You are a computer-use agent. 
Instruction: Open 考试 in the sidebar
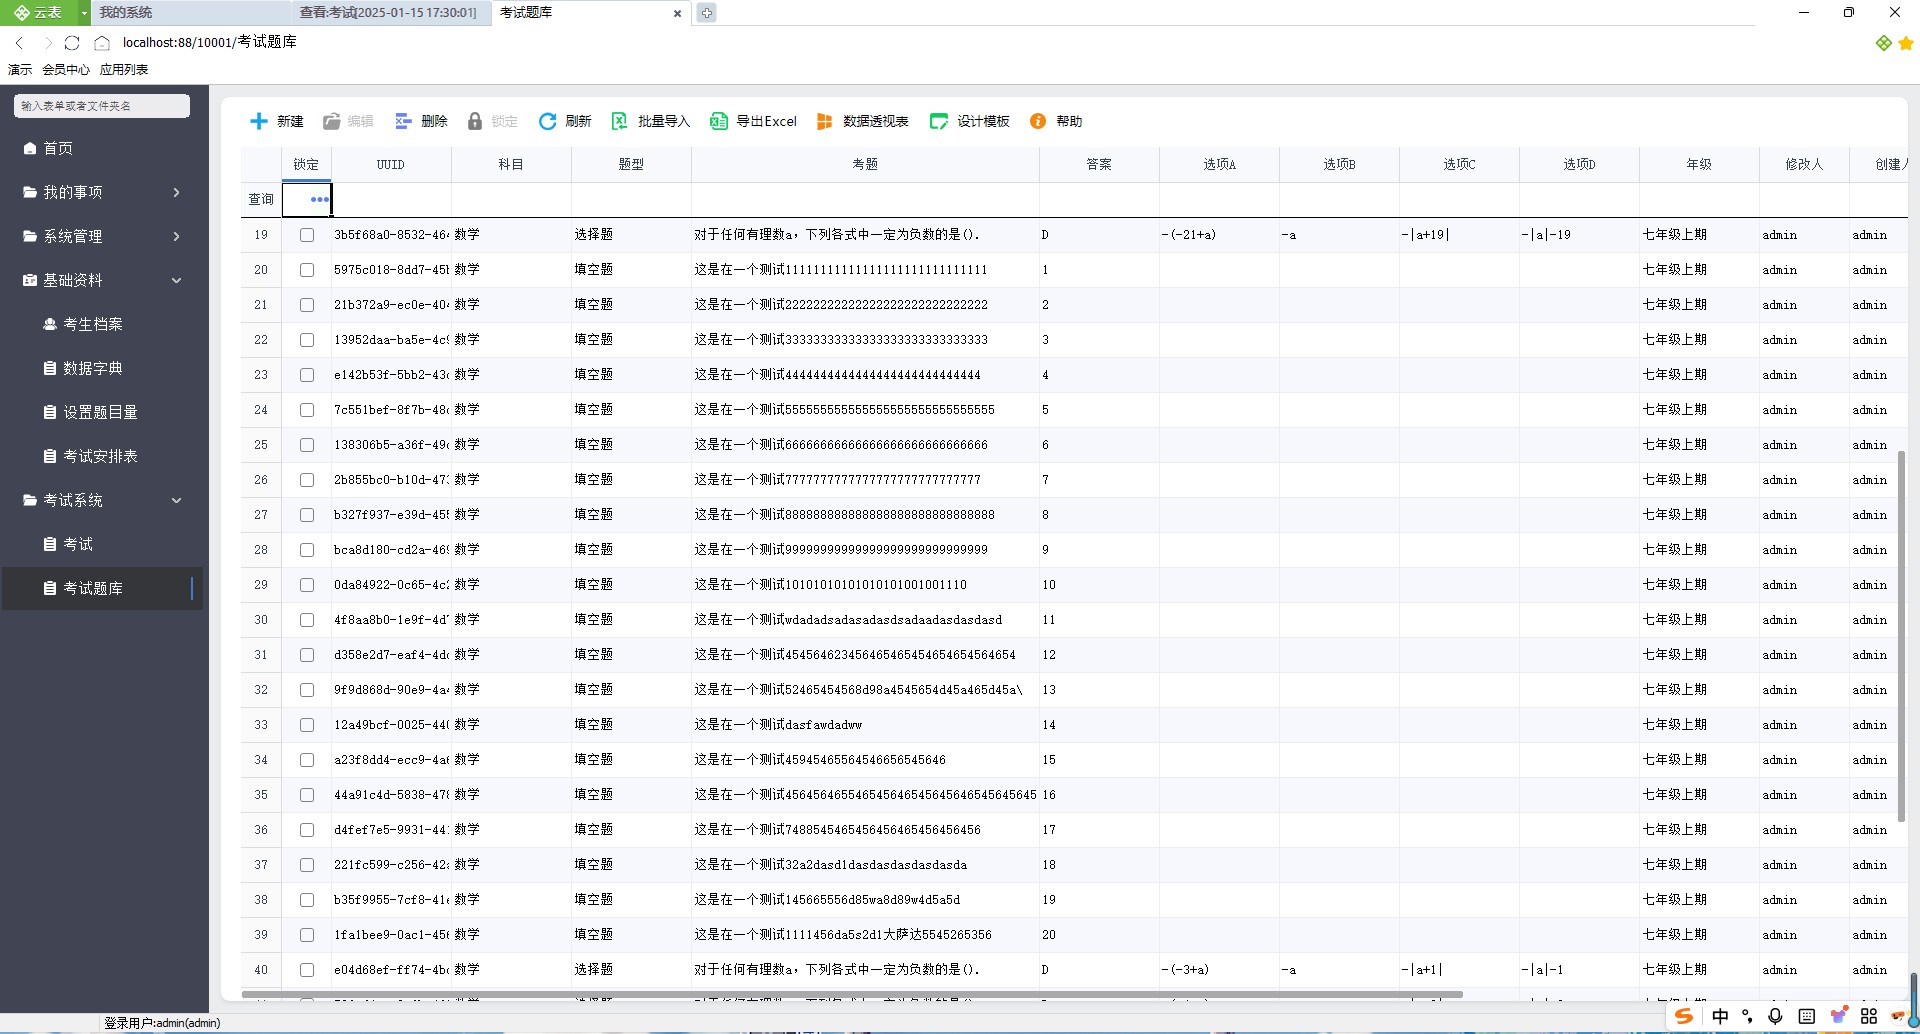click(104, 544)
